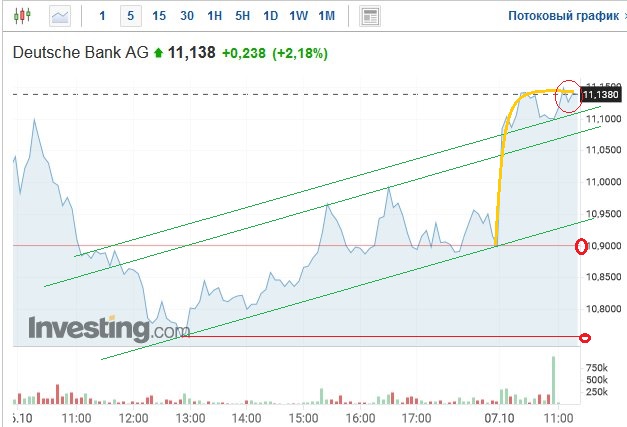Choose the 1W timeframe

[x=299, y=16]
